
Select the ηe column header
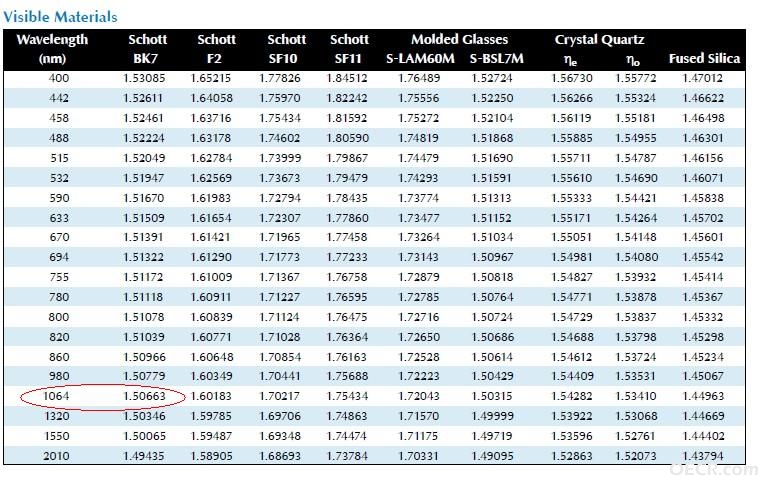pyautogui.click(x=571, y=60)
